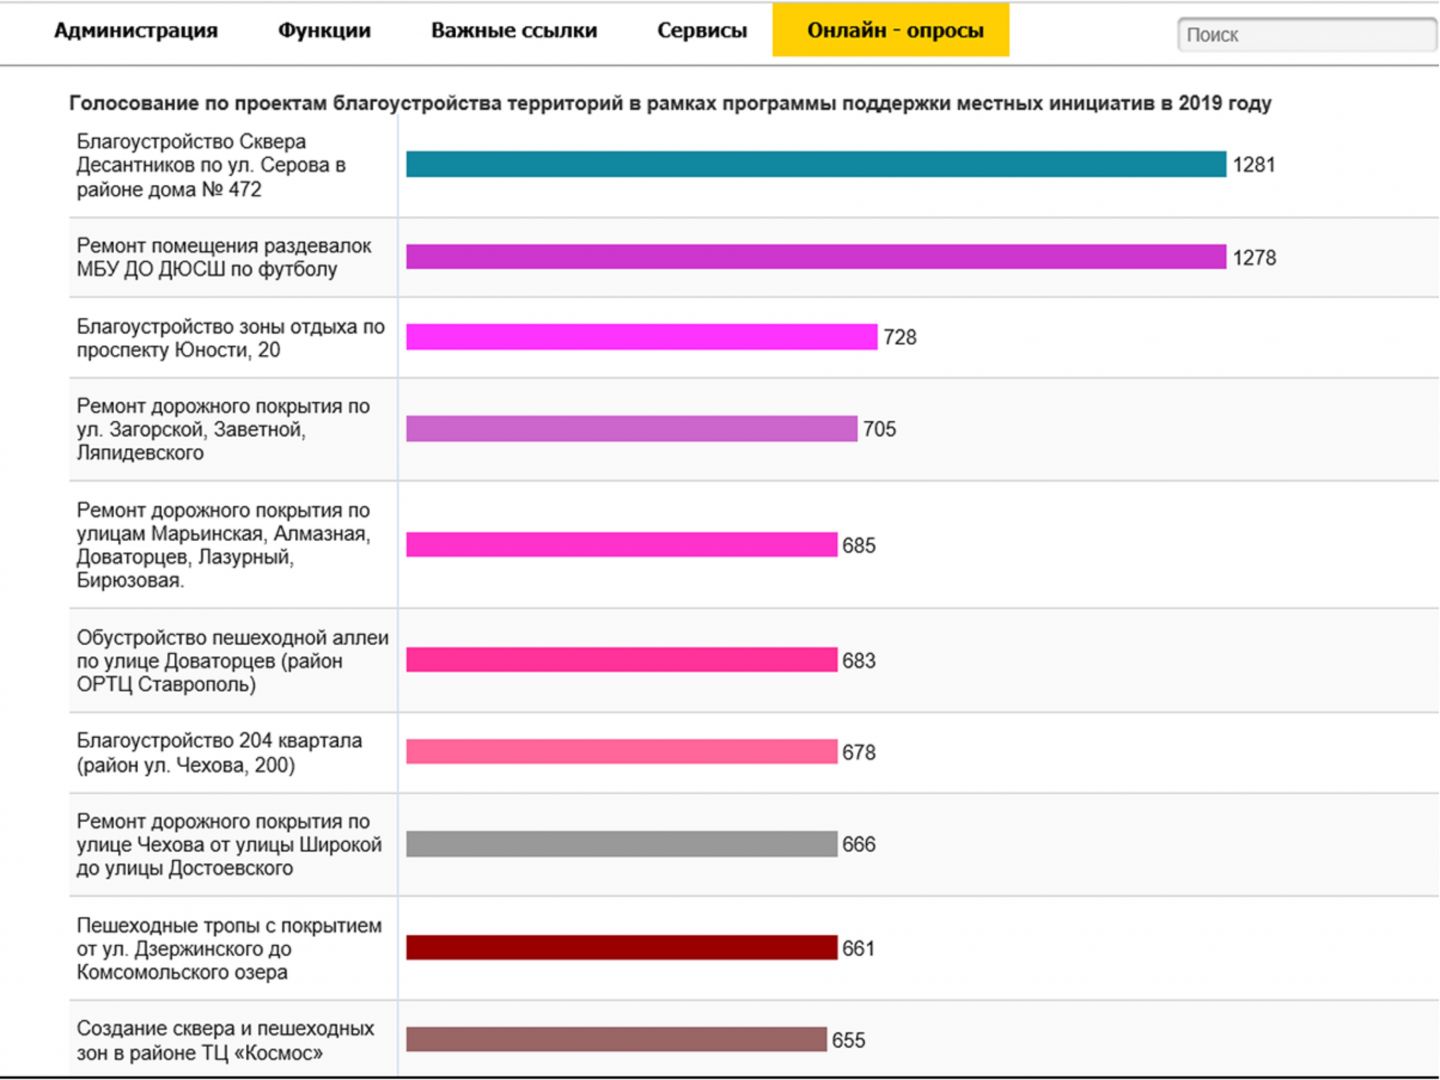Click the magenta bar with 728 votes
This screenshot has height=1080, width=1440.
(642, 337)
